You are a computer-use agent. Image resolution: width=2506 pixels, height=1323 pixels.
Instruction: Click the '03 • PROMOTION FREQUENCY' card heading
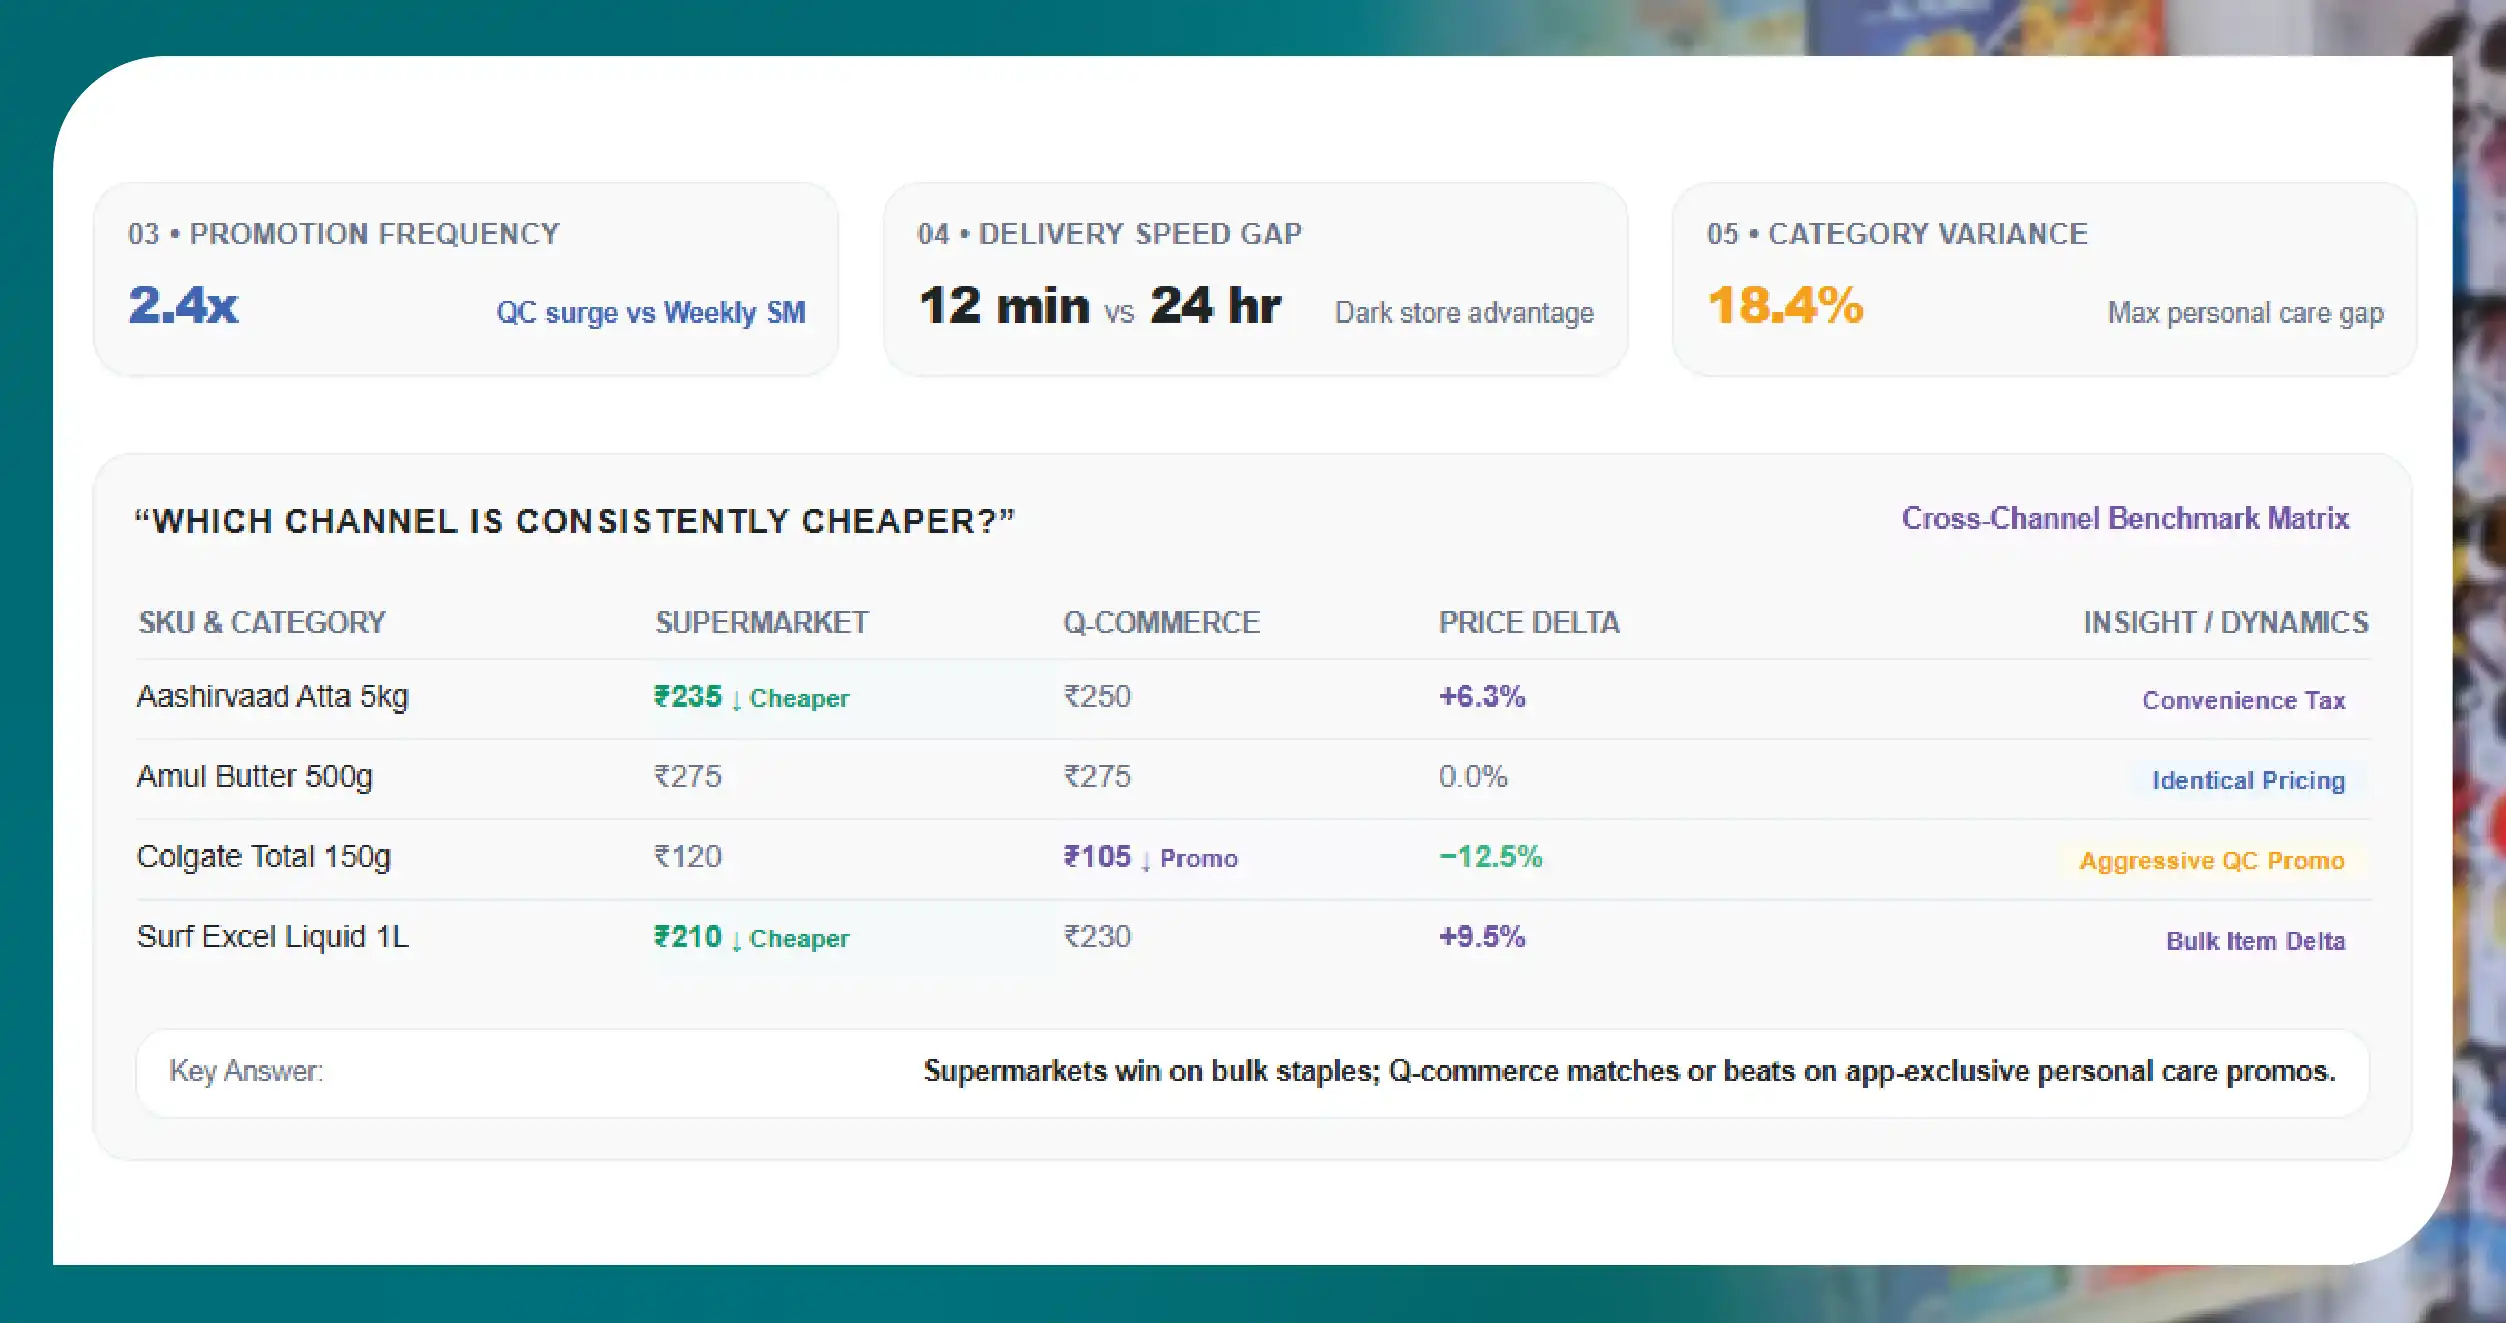tap(344, 234)
